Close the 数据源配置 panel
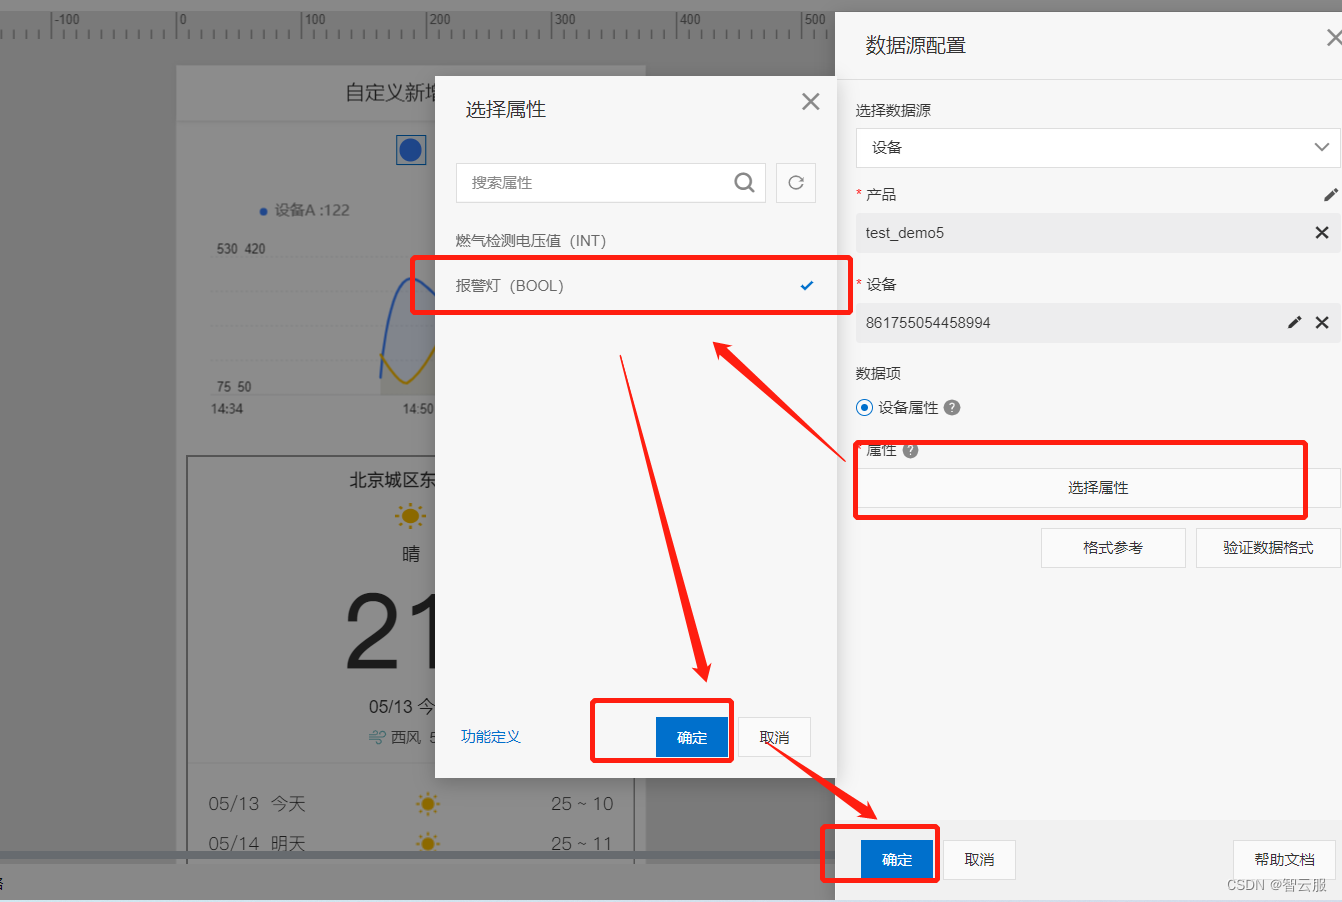Image resolution: width=1342 pixels, height=902 pixels. [x=1333, y=38]
